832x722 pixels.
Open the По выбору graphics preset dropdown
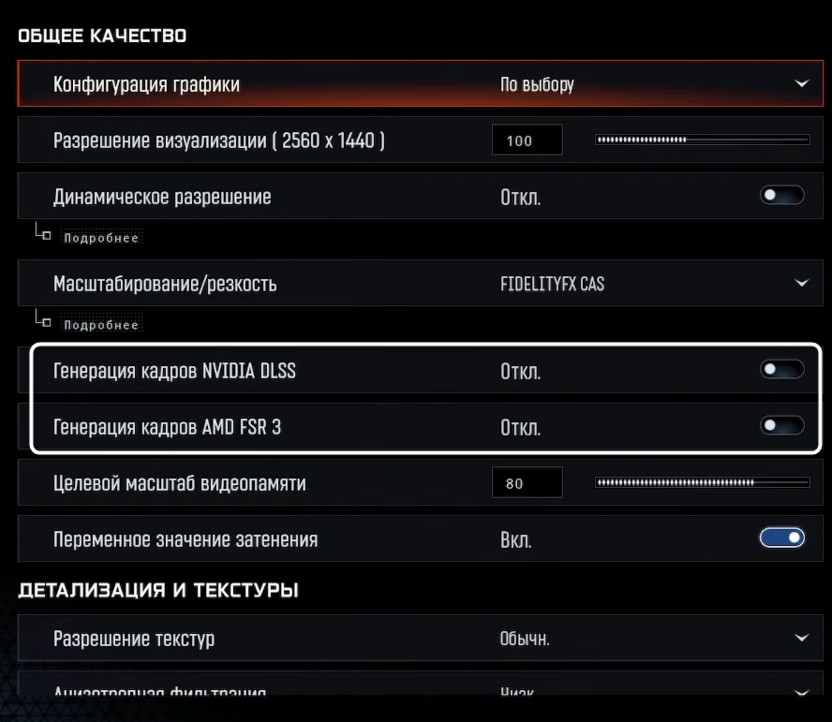[537, 85]
